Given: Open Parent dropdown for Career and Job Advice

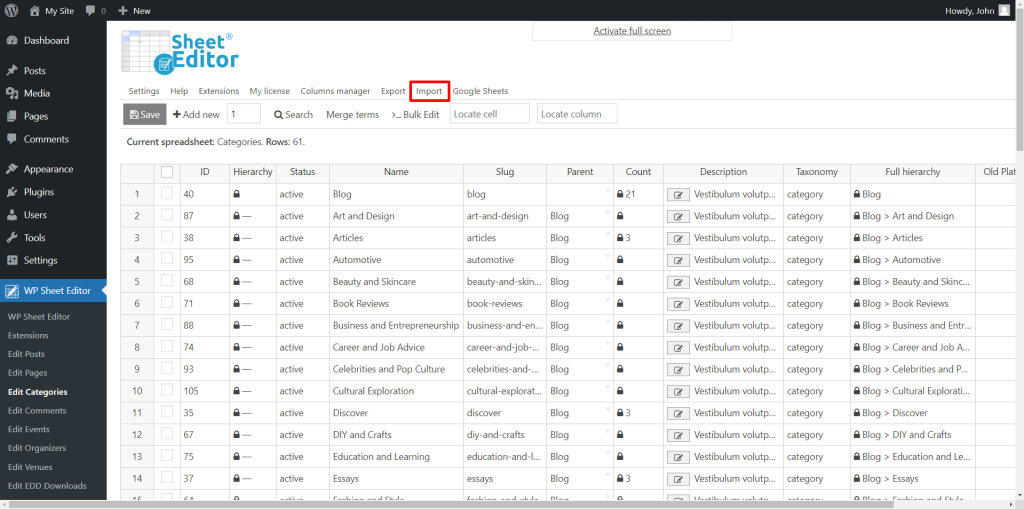Looking at the screenshot, I should point(607,344).
